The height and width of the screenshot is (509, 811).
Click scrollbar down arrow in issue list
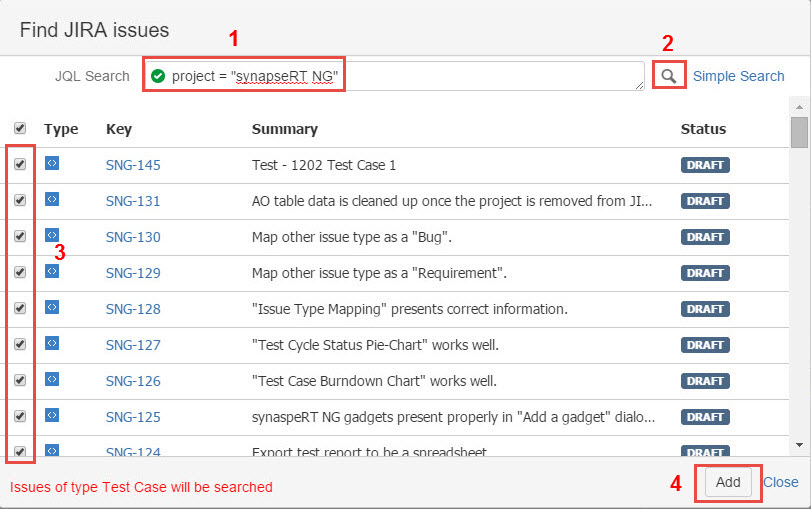pos(799,444)
